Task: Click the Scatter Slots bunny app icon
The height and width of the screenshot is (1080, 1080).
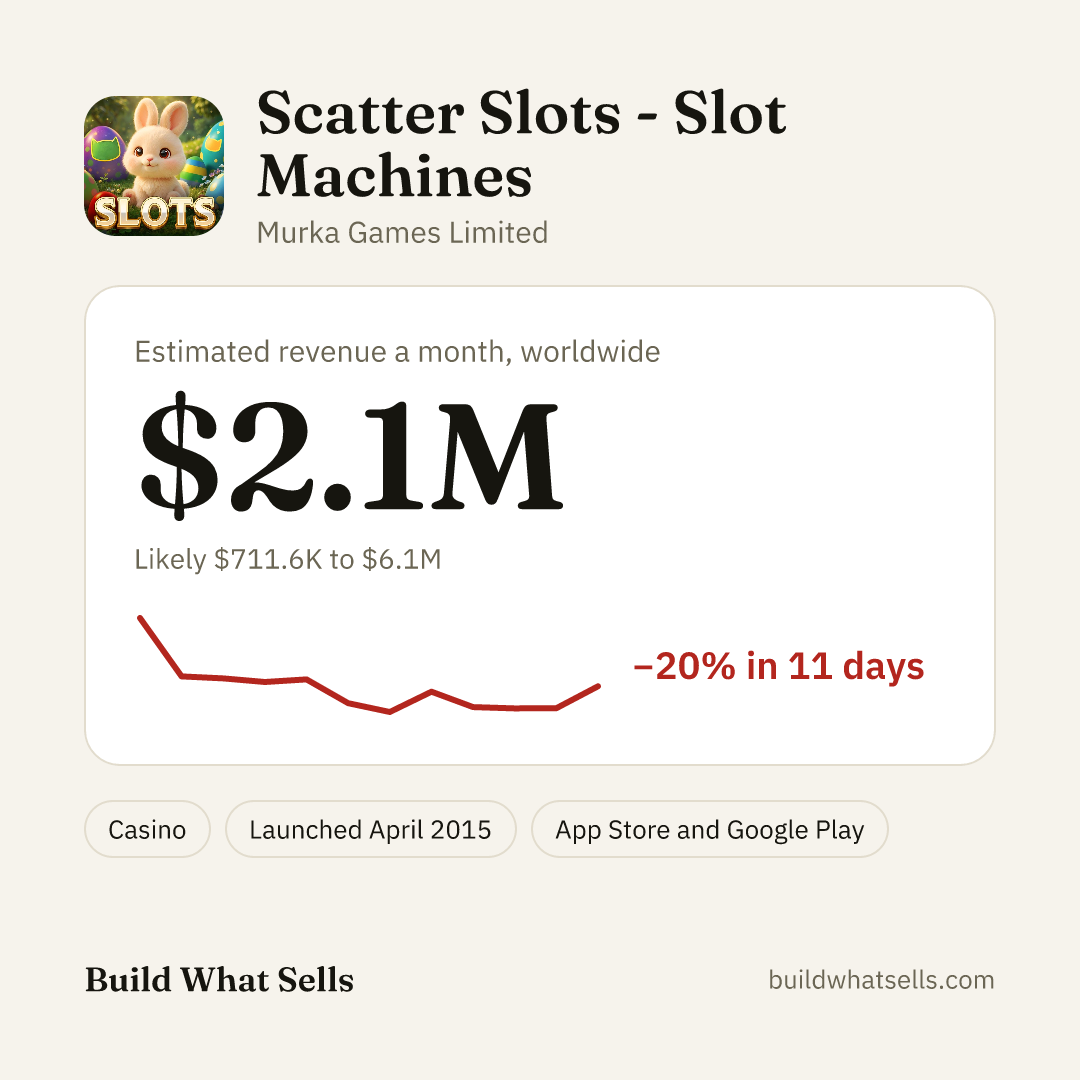Action: pyautogui.click(x=154, y=165)
